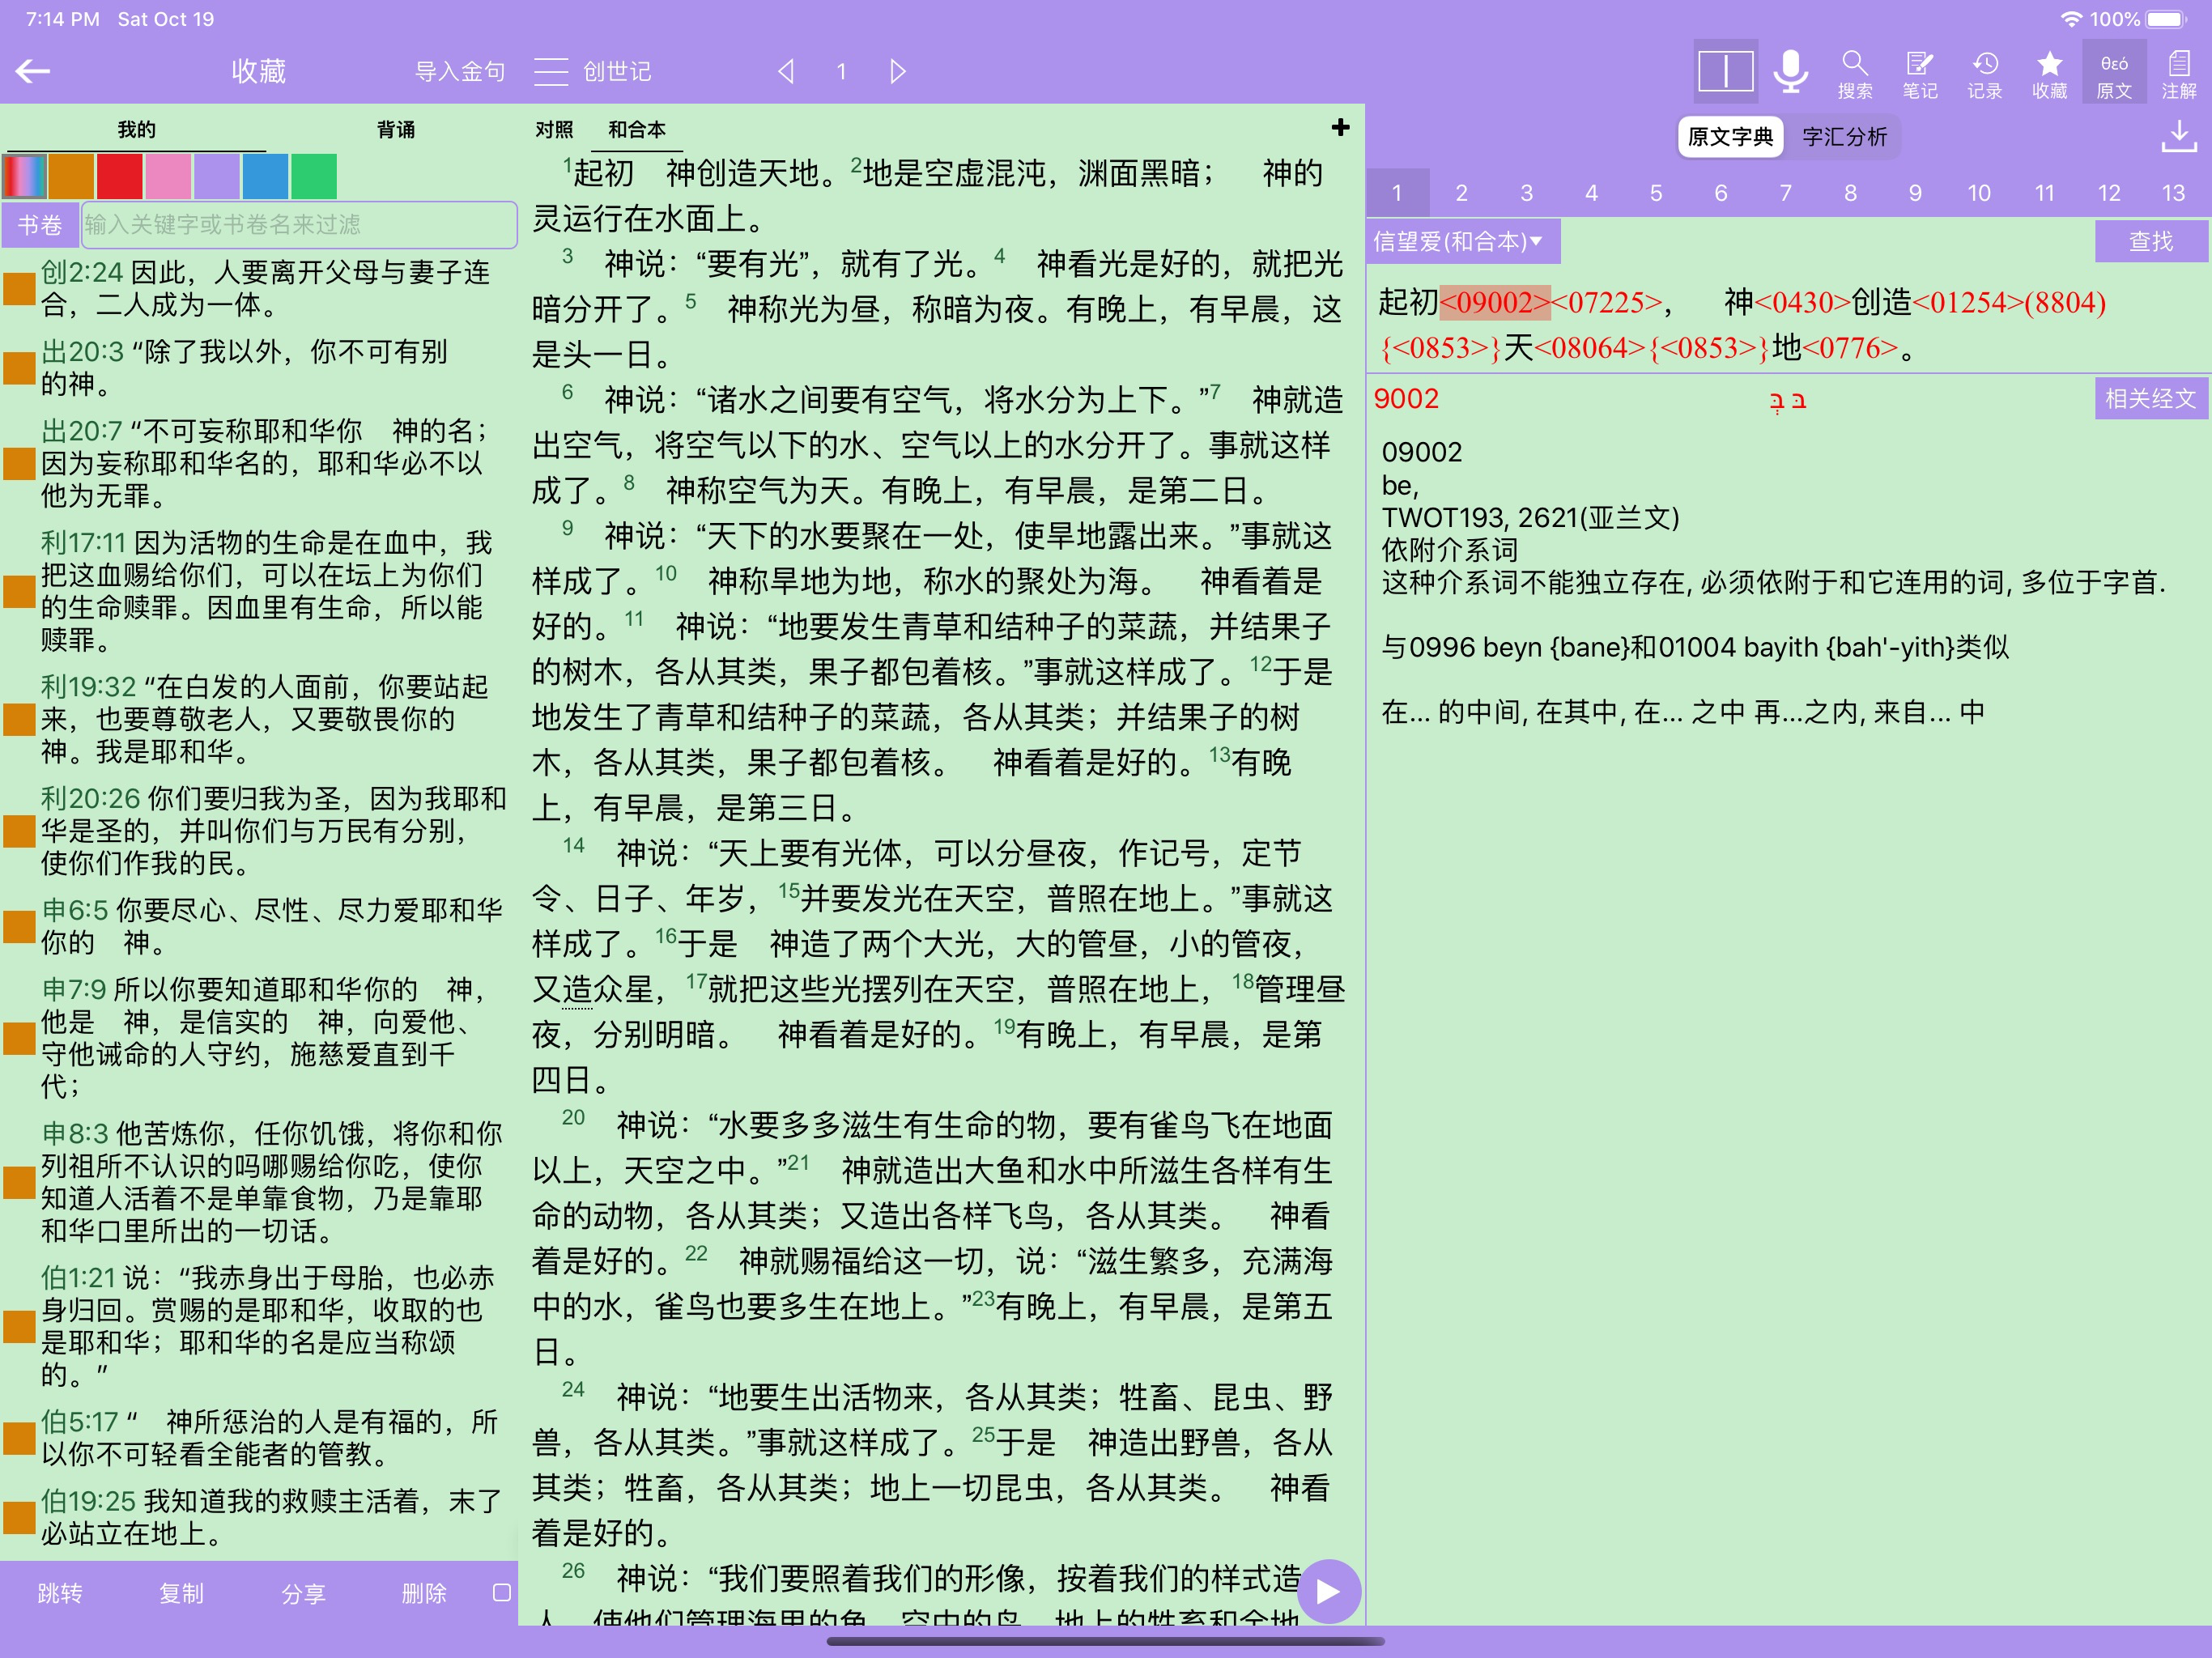Open the 信望爱(和合本) dropdown
Viewport: 2212px width, 1658px height.
[1462, 241]
